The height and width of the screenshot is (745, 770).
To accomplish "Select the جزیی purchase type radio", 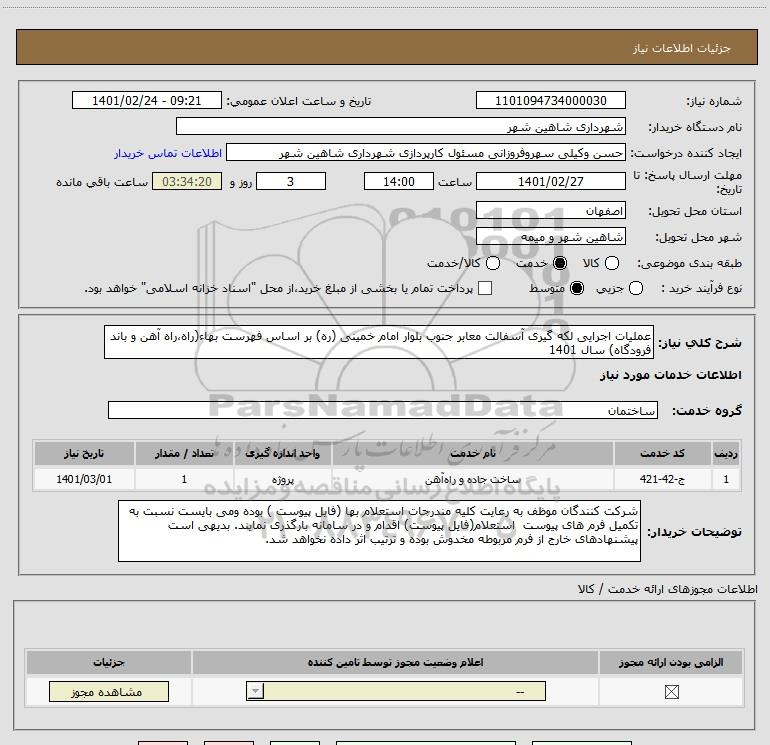I will coord(636,288).
